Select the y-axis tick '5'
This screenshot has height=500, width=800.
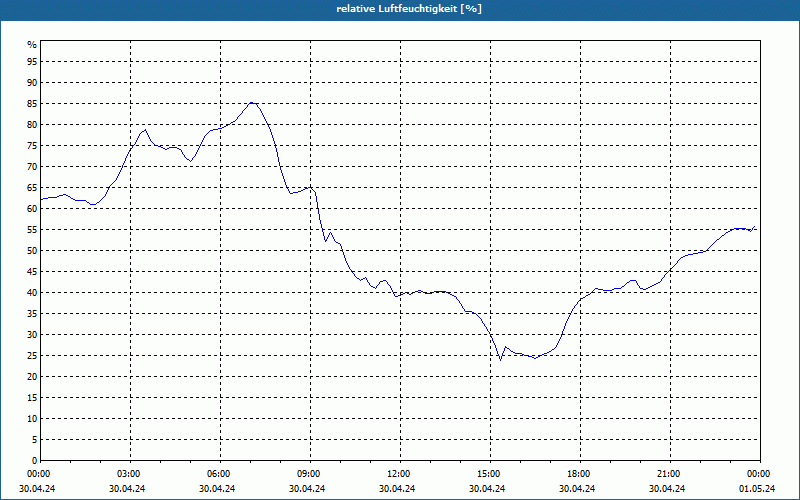click(x=35, y=440)
